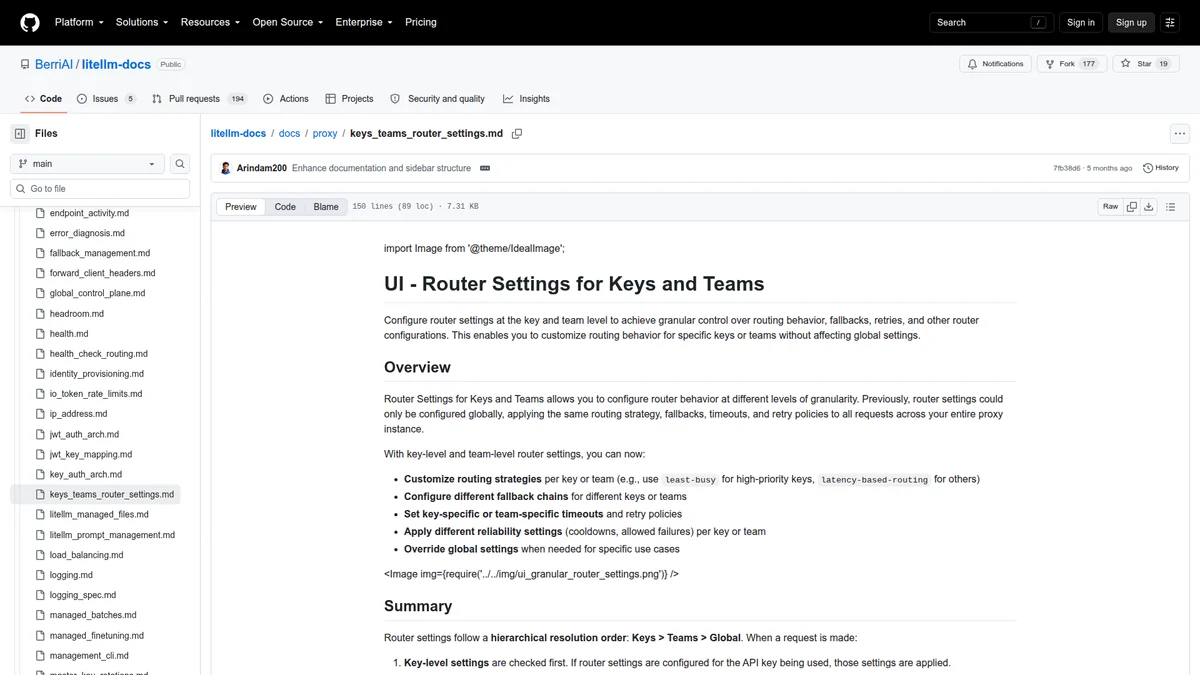1200x675 pixels.
Task: Click the health.md file icon
Action: pos(41,334)
